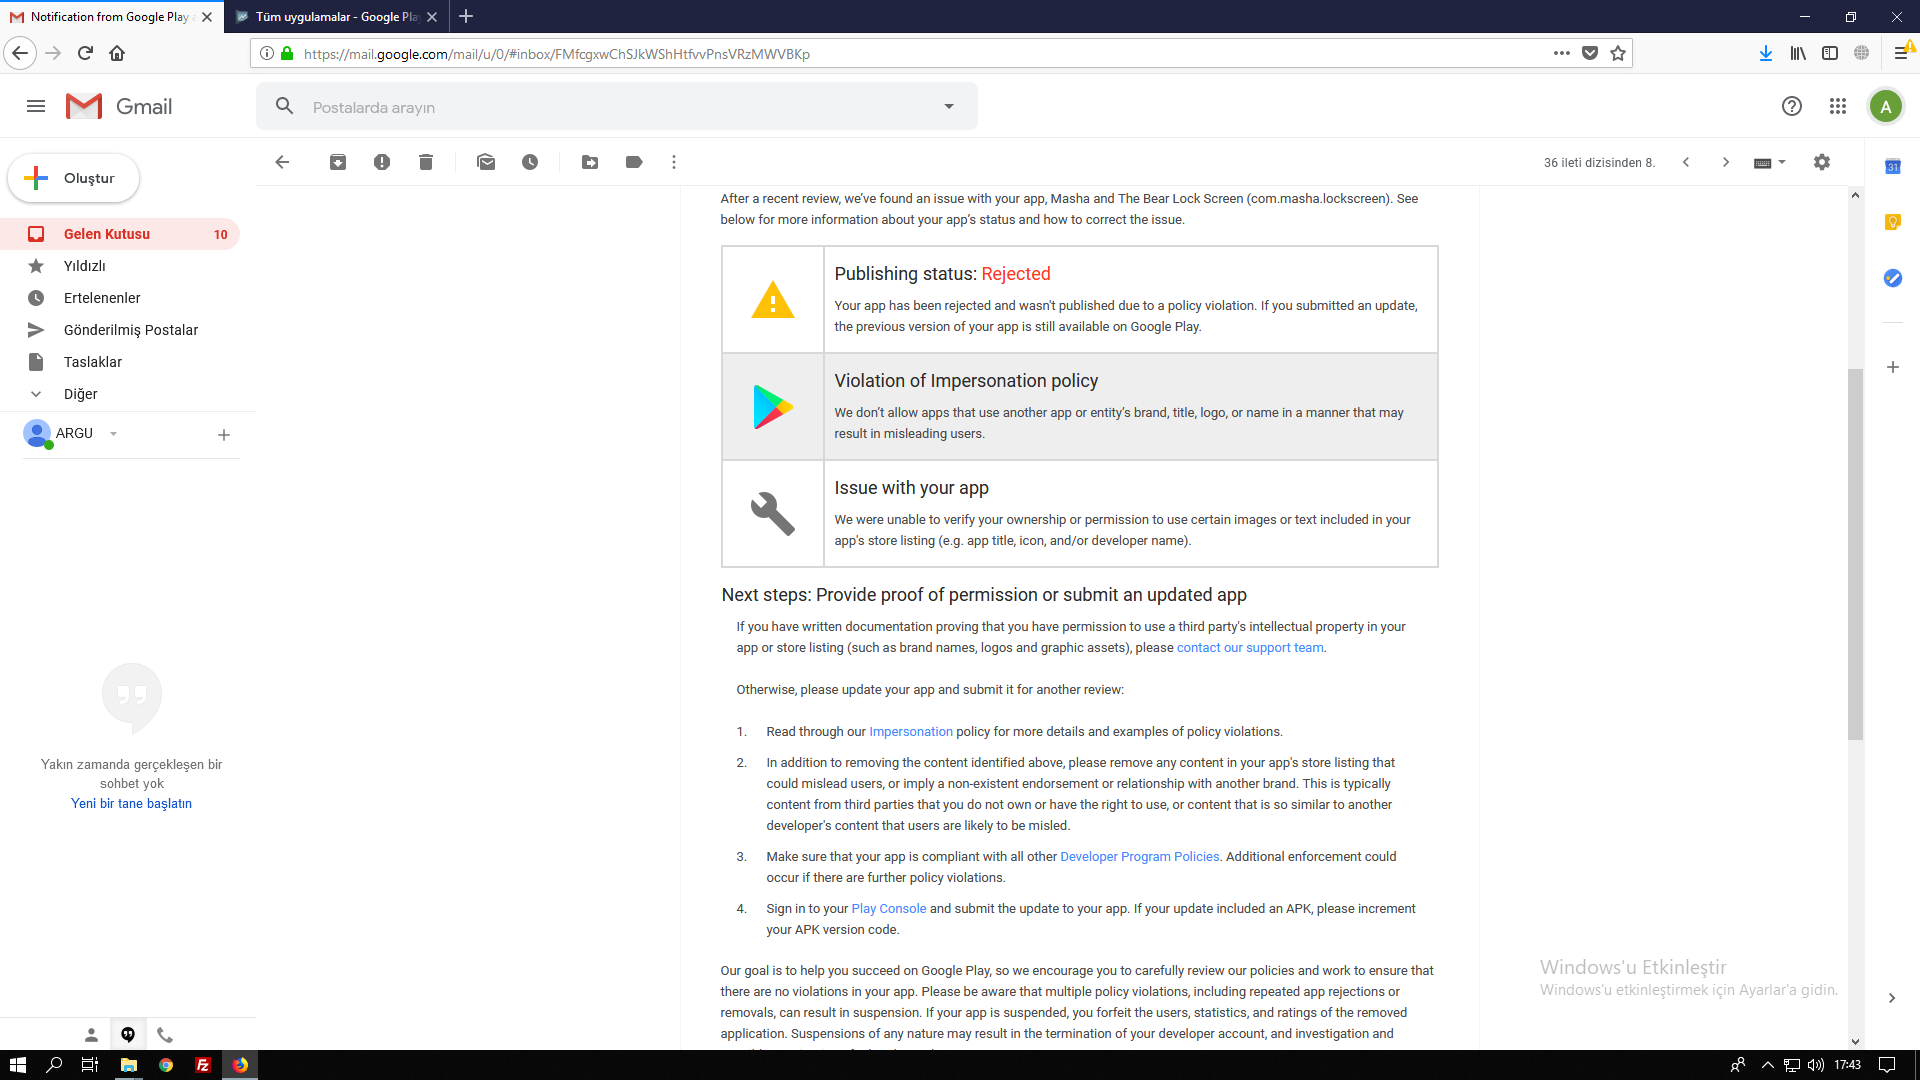The height and width of the screenshot is (1080, 1920).
Task: Snooze this email with clock icon
Action: pyautogui.click(x=530, y=162)
